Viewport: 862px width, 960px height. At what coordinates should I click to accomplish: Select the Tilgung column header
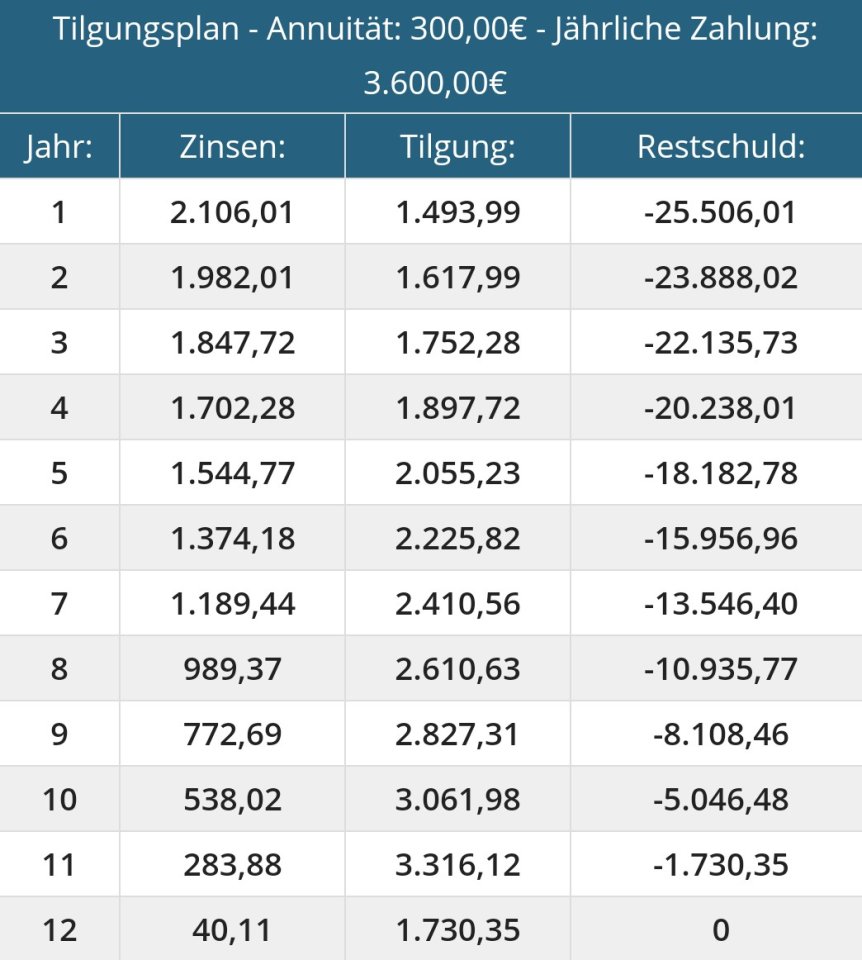pyautogui.click(x=458, y=146)
